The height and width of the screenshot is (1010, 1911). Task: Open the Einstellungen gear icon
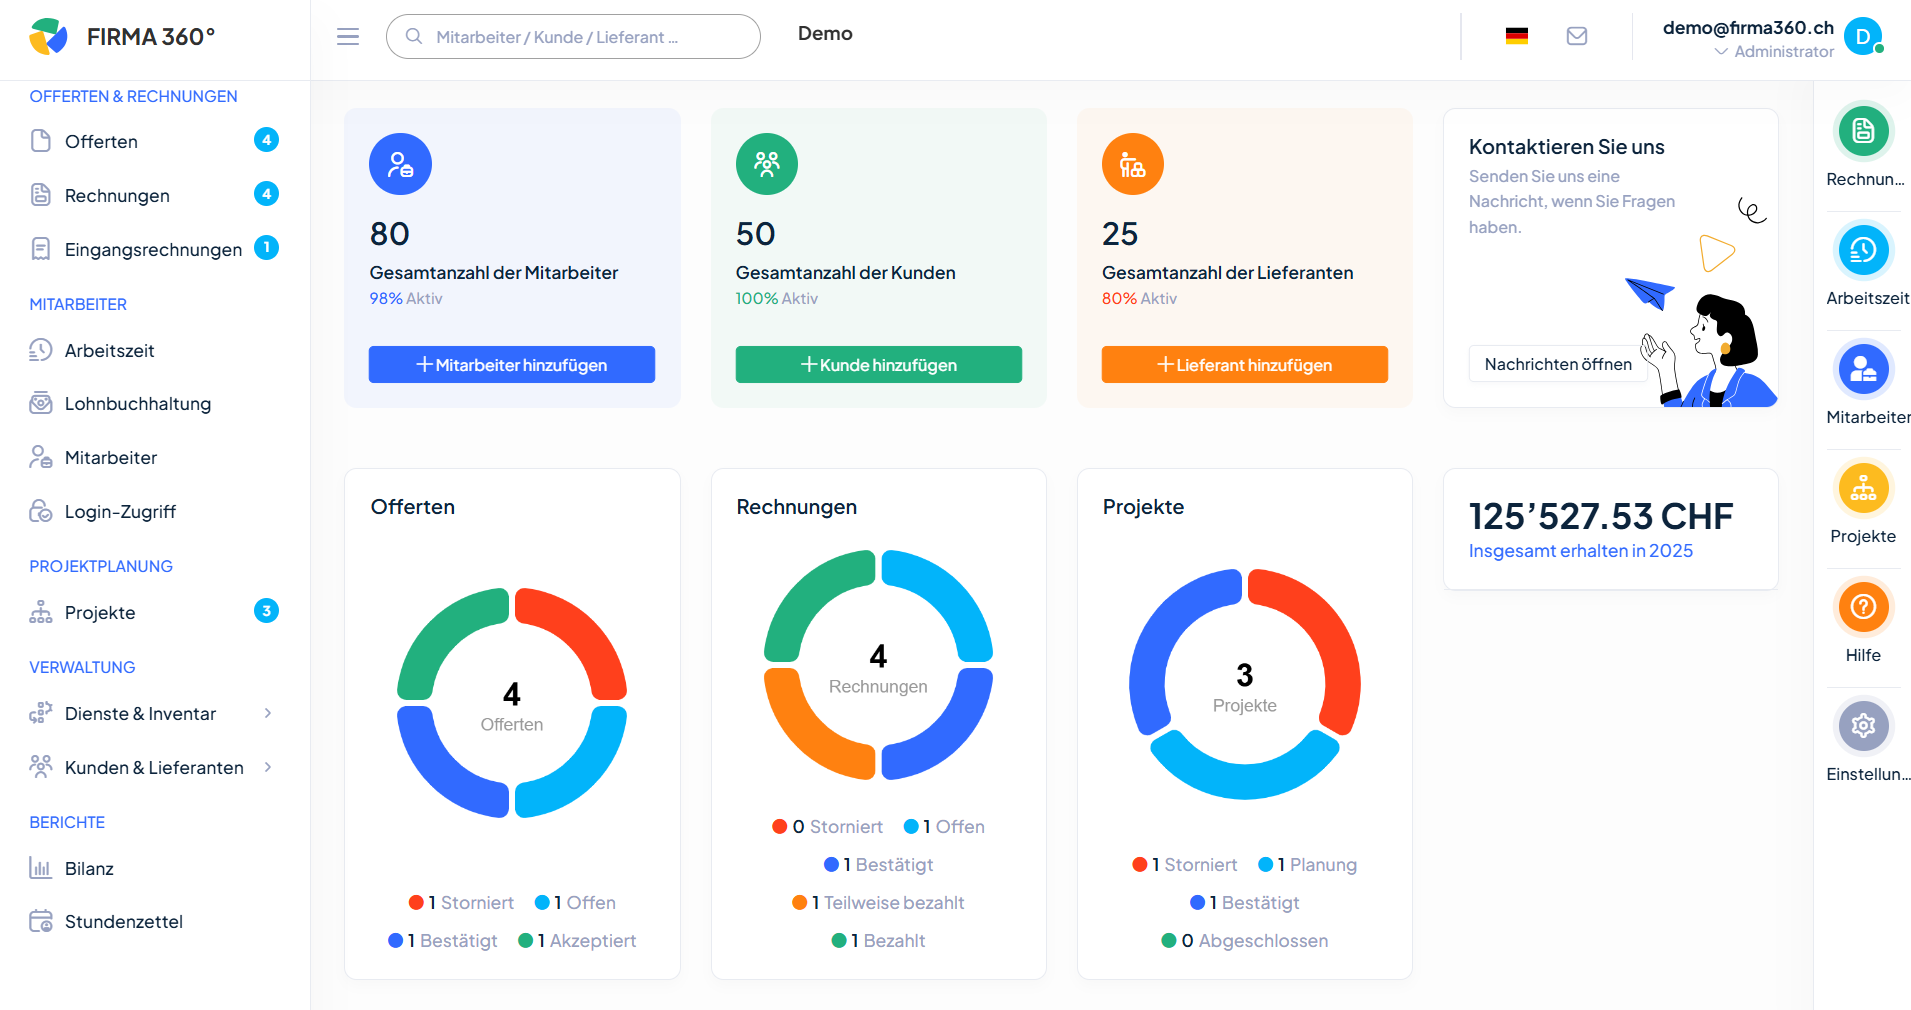click(x=1863, y=726)
